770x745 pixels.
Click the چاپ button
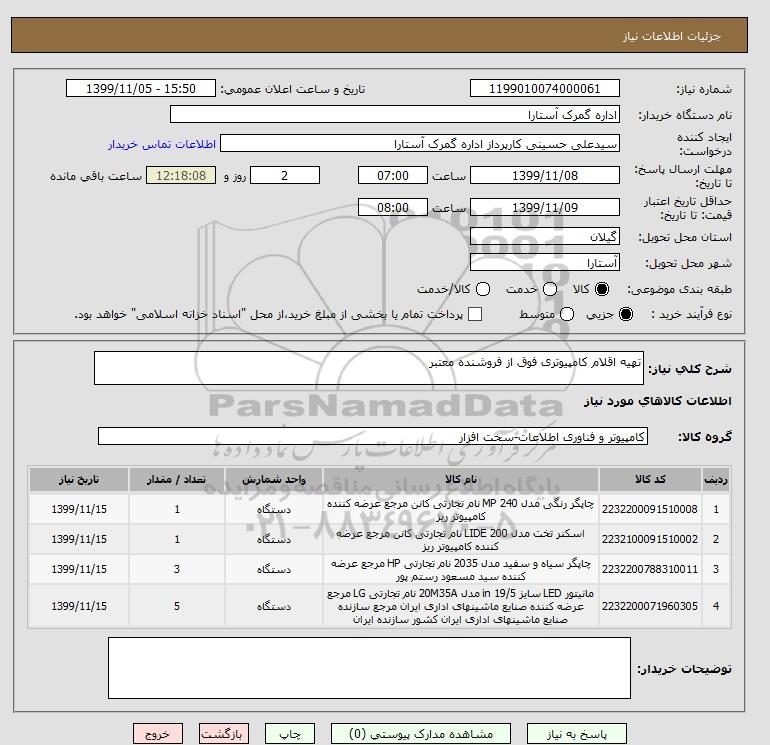[290, 734]
